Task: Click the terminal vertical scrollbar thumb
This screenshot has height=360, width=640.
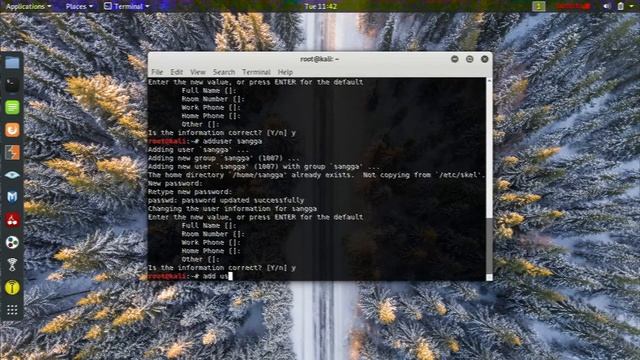Action: coord(489,246)
